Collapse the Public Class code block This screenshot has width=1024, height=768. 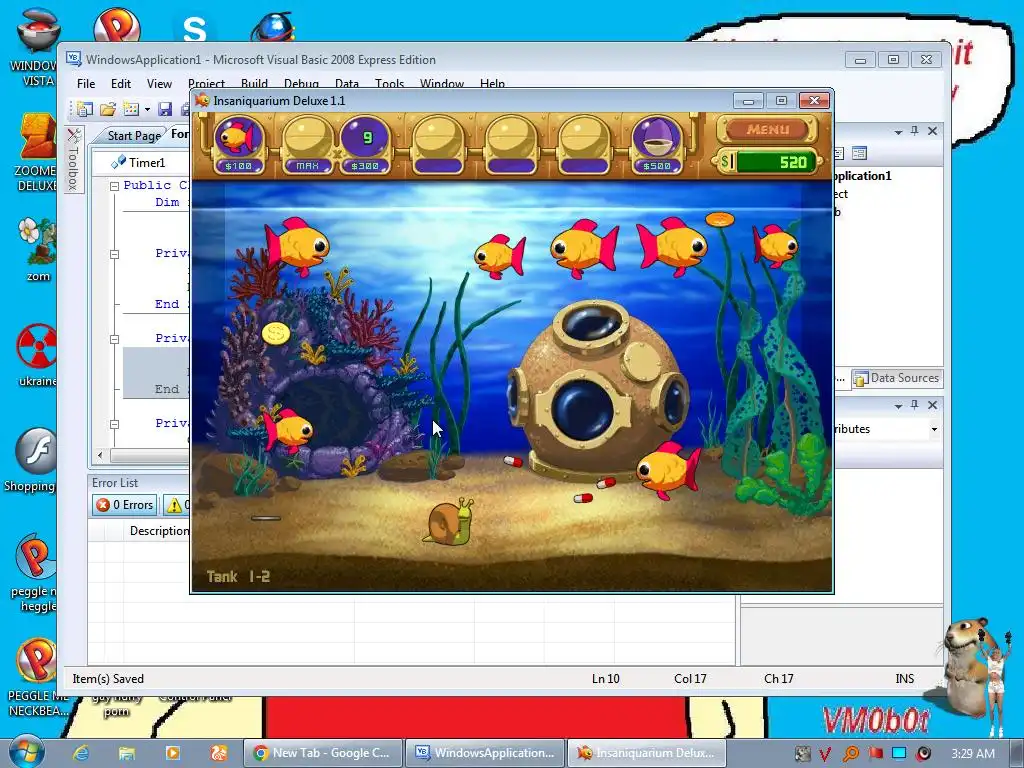[x=114, y=186]
